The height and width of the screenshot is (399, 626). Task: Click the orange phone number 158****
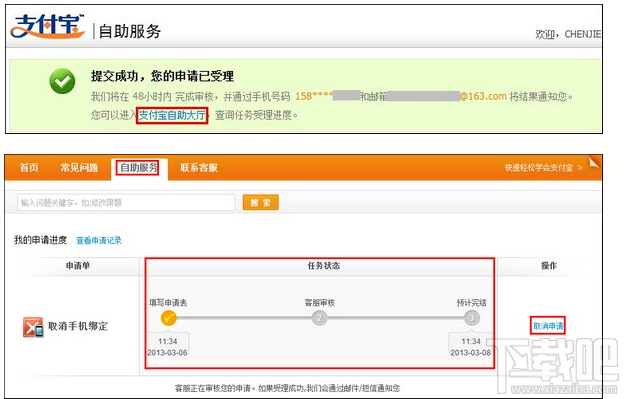pyautogui.click(x=314, y=96)
